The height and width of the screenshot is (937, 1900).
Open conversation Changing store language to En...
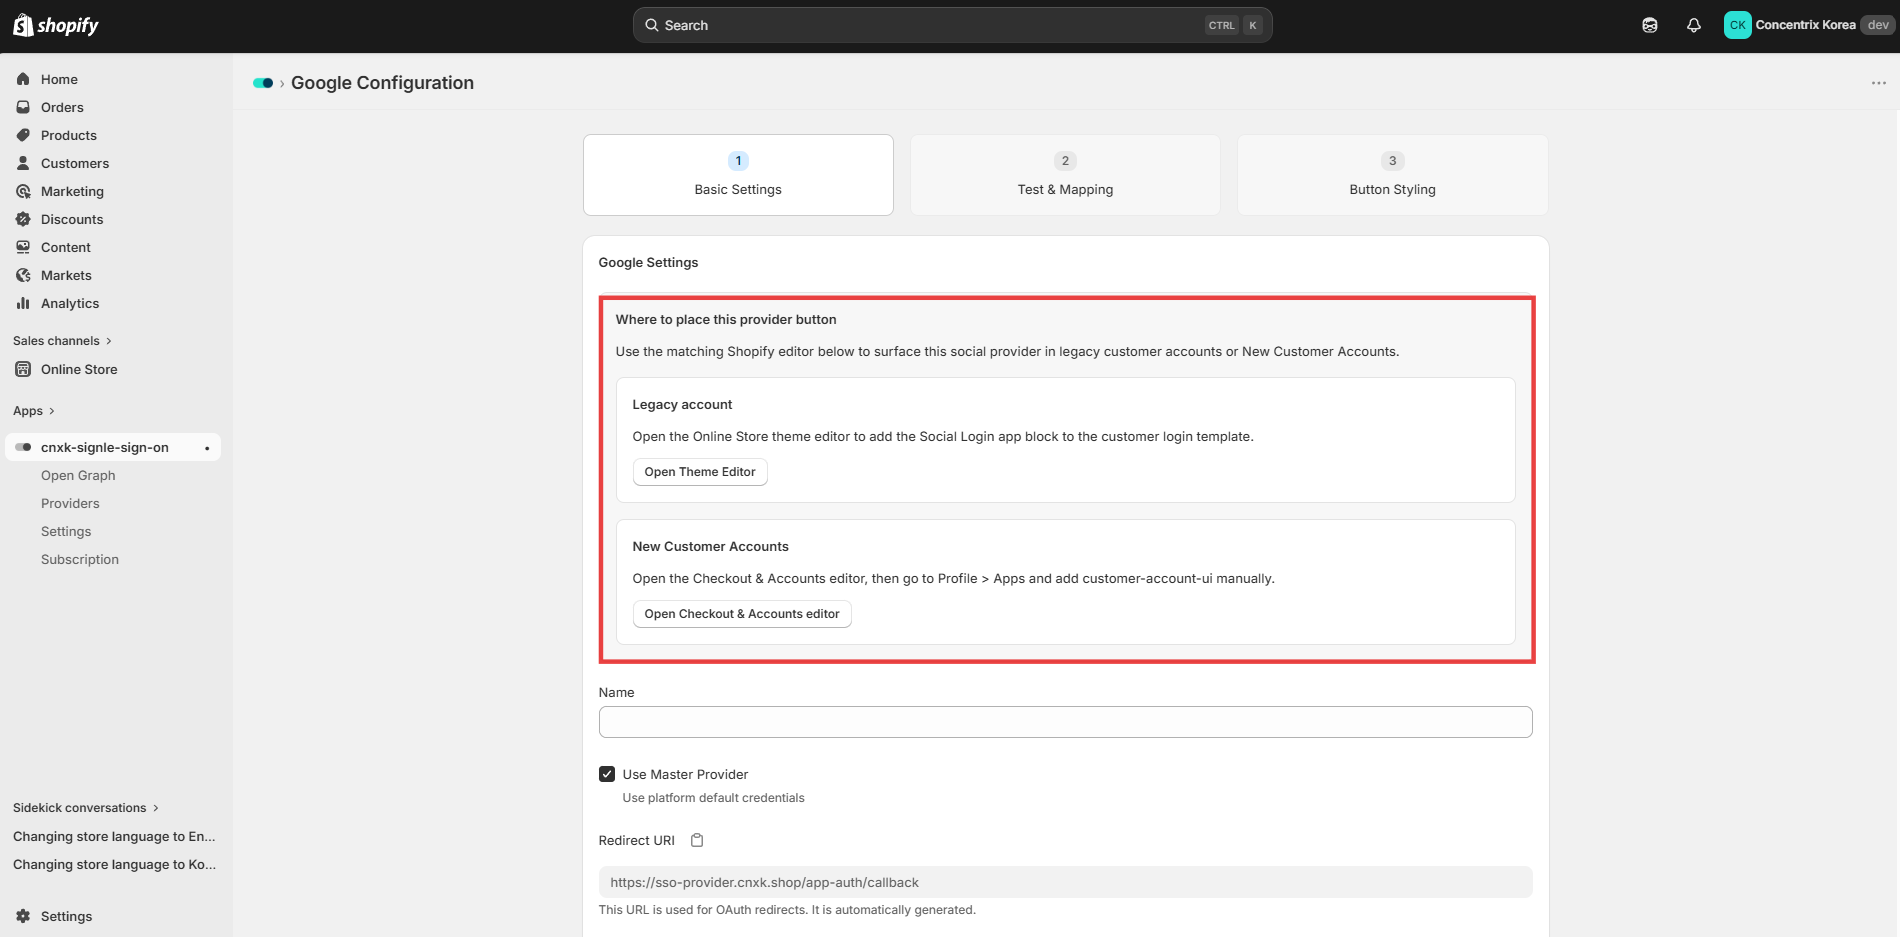point(114,836)
